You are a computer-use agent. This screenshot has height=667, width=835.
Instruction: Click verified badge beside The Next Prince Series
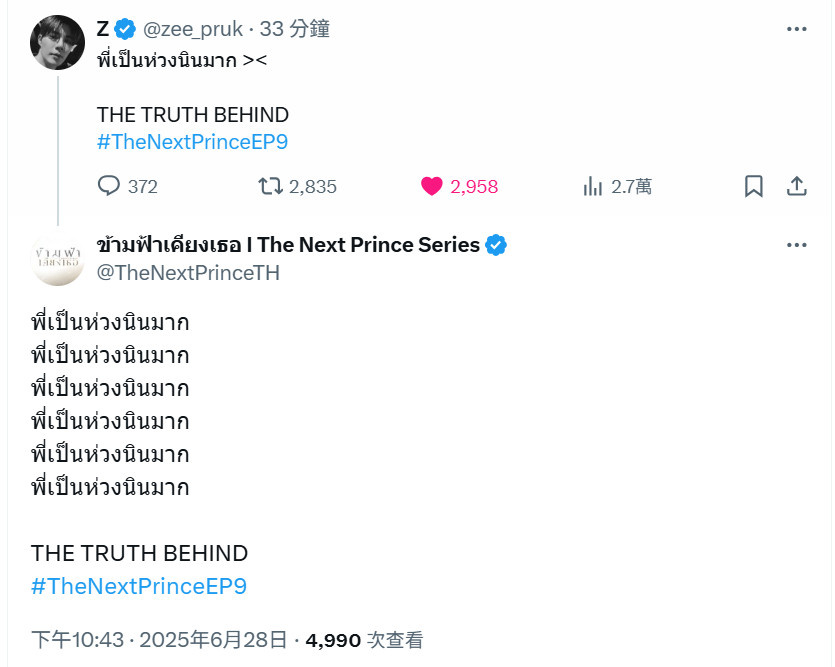tap(496, 245)
